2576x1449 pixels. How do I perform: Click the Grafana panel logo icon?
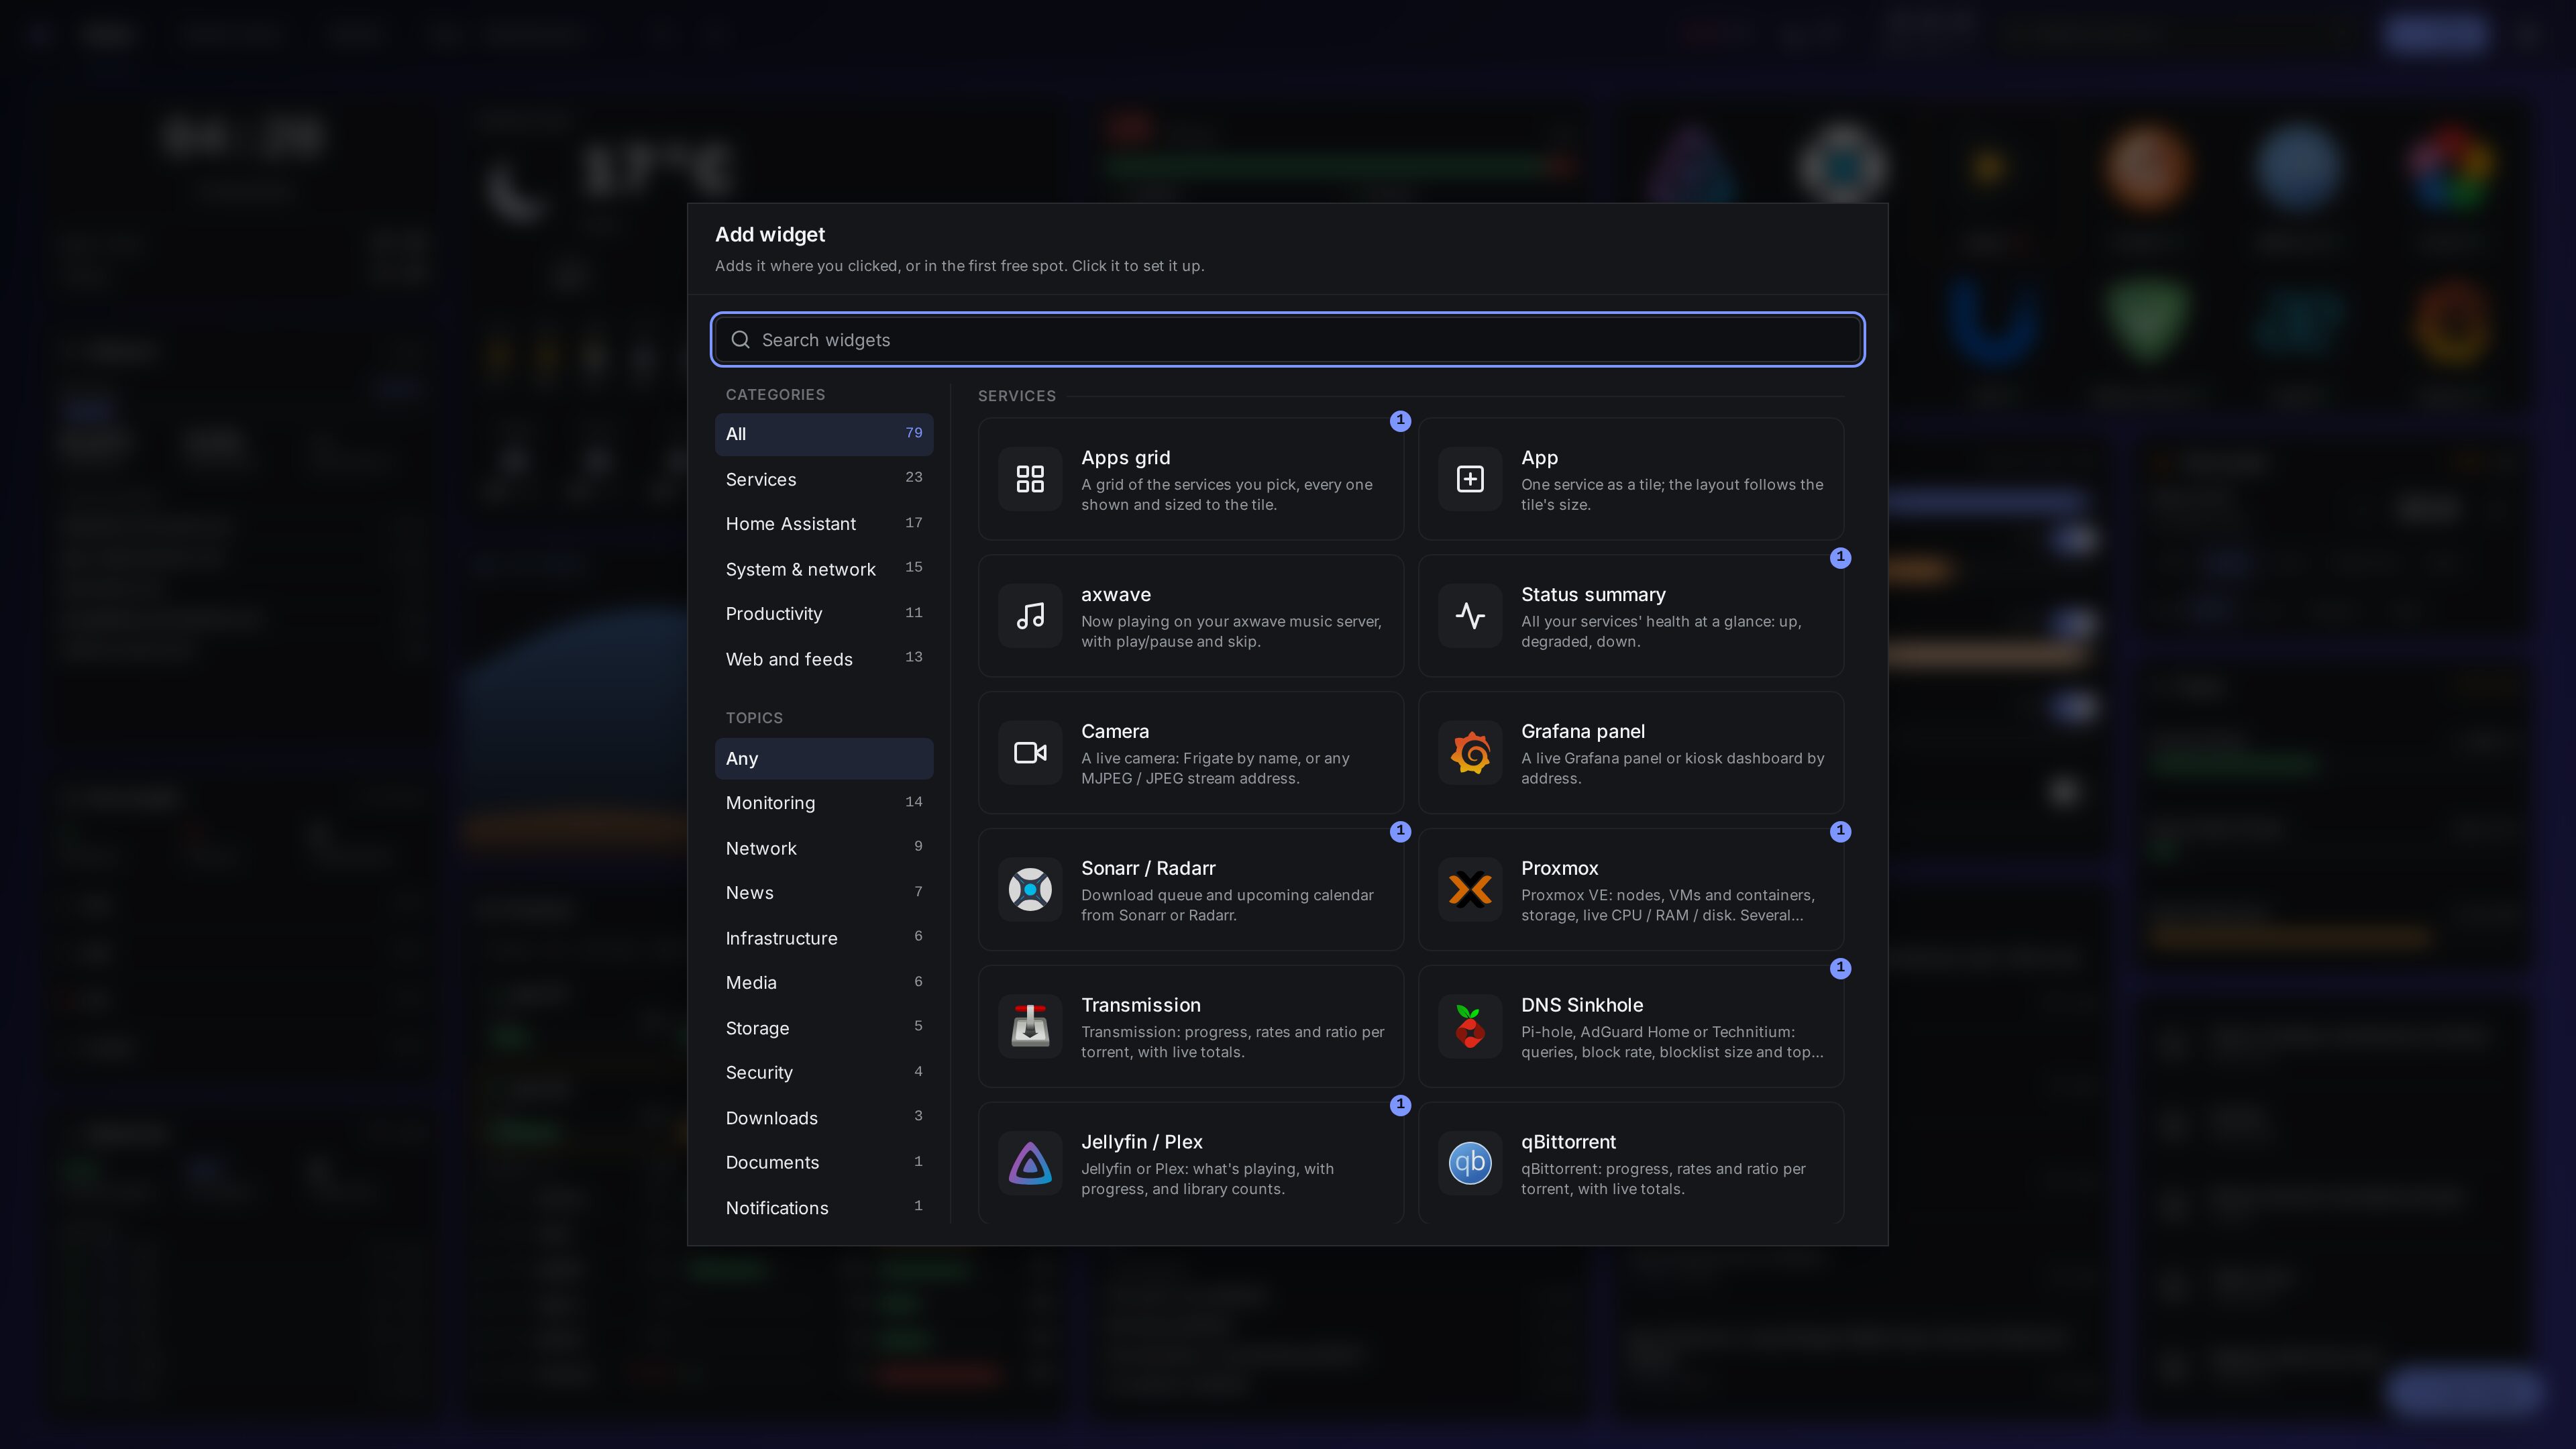[x=1470, y=753]
